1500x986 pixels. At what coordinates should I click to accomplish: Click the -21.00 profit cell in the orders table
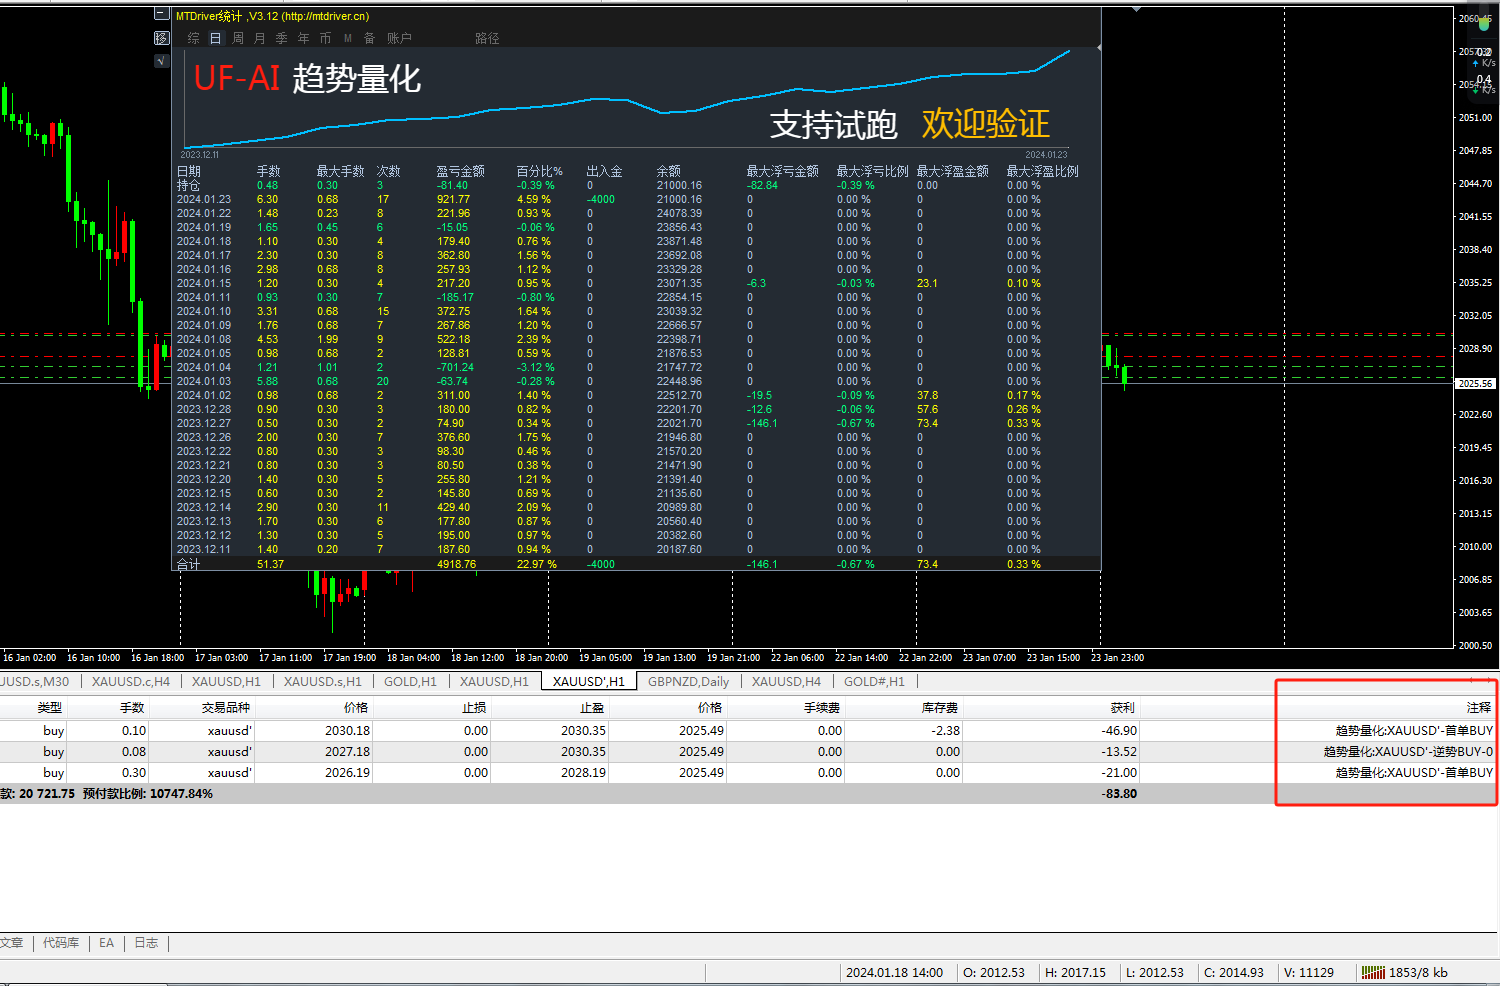[x=1119, y=772]
